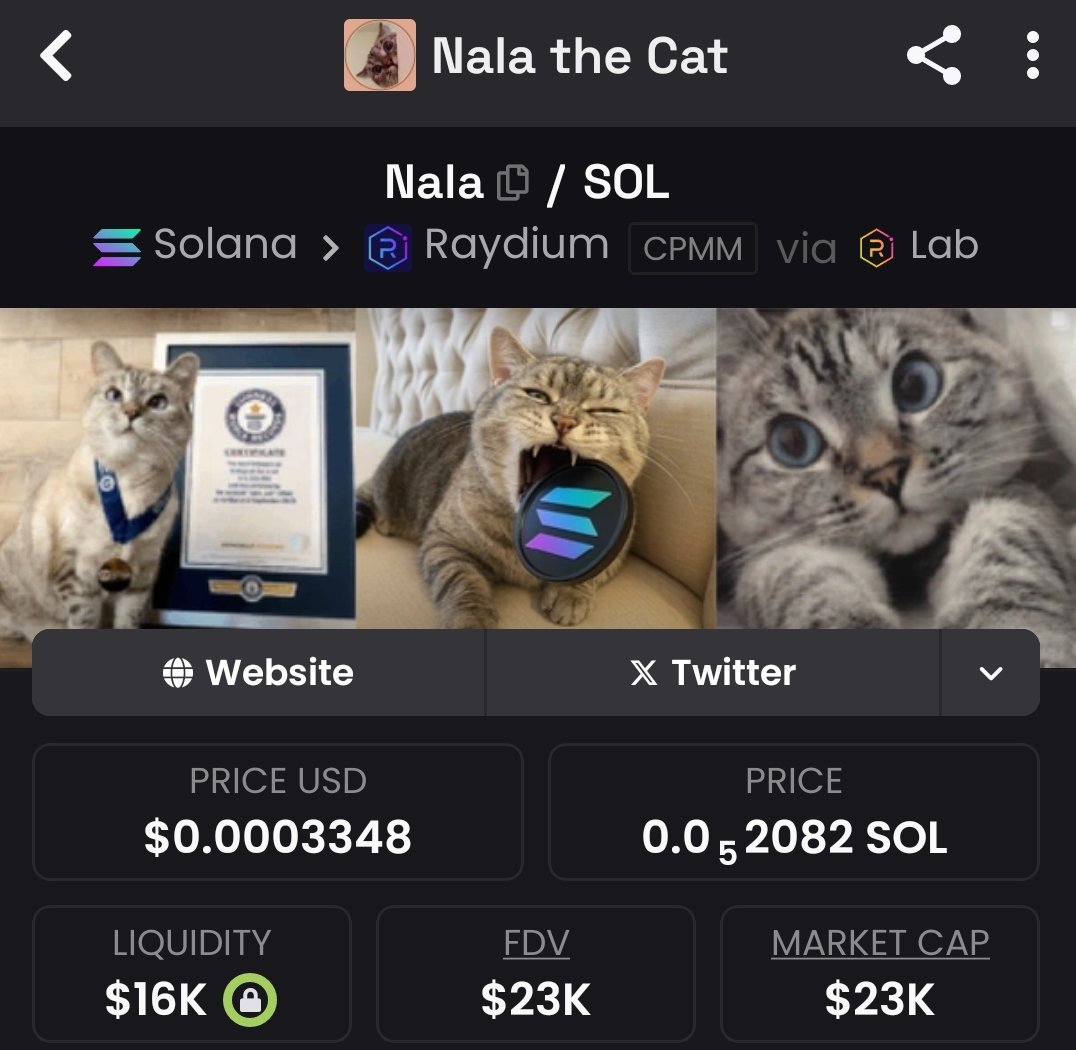1076x1050 pixels.
Task: Open the three-dot more options menu
Action: [1032, 55]
